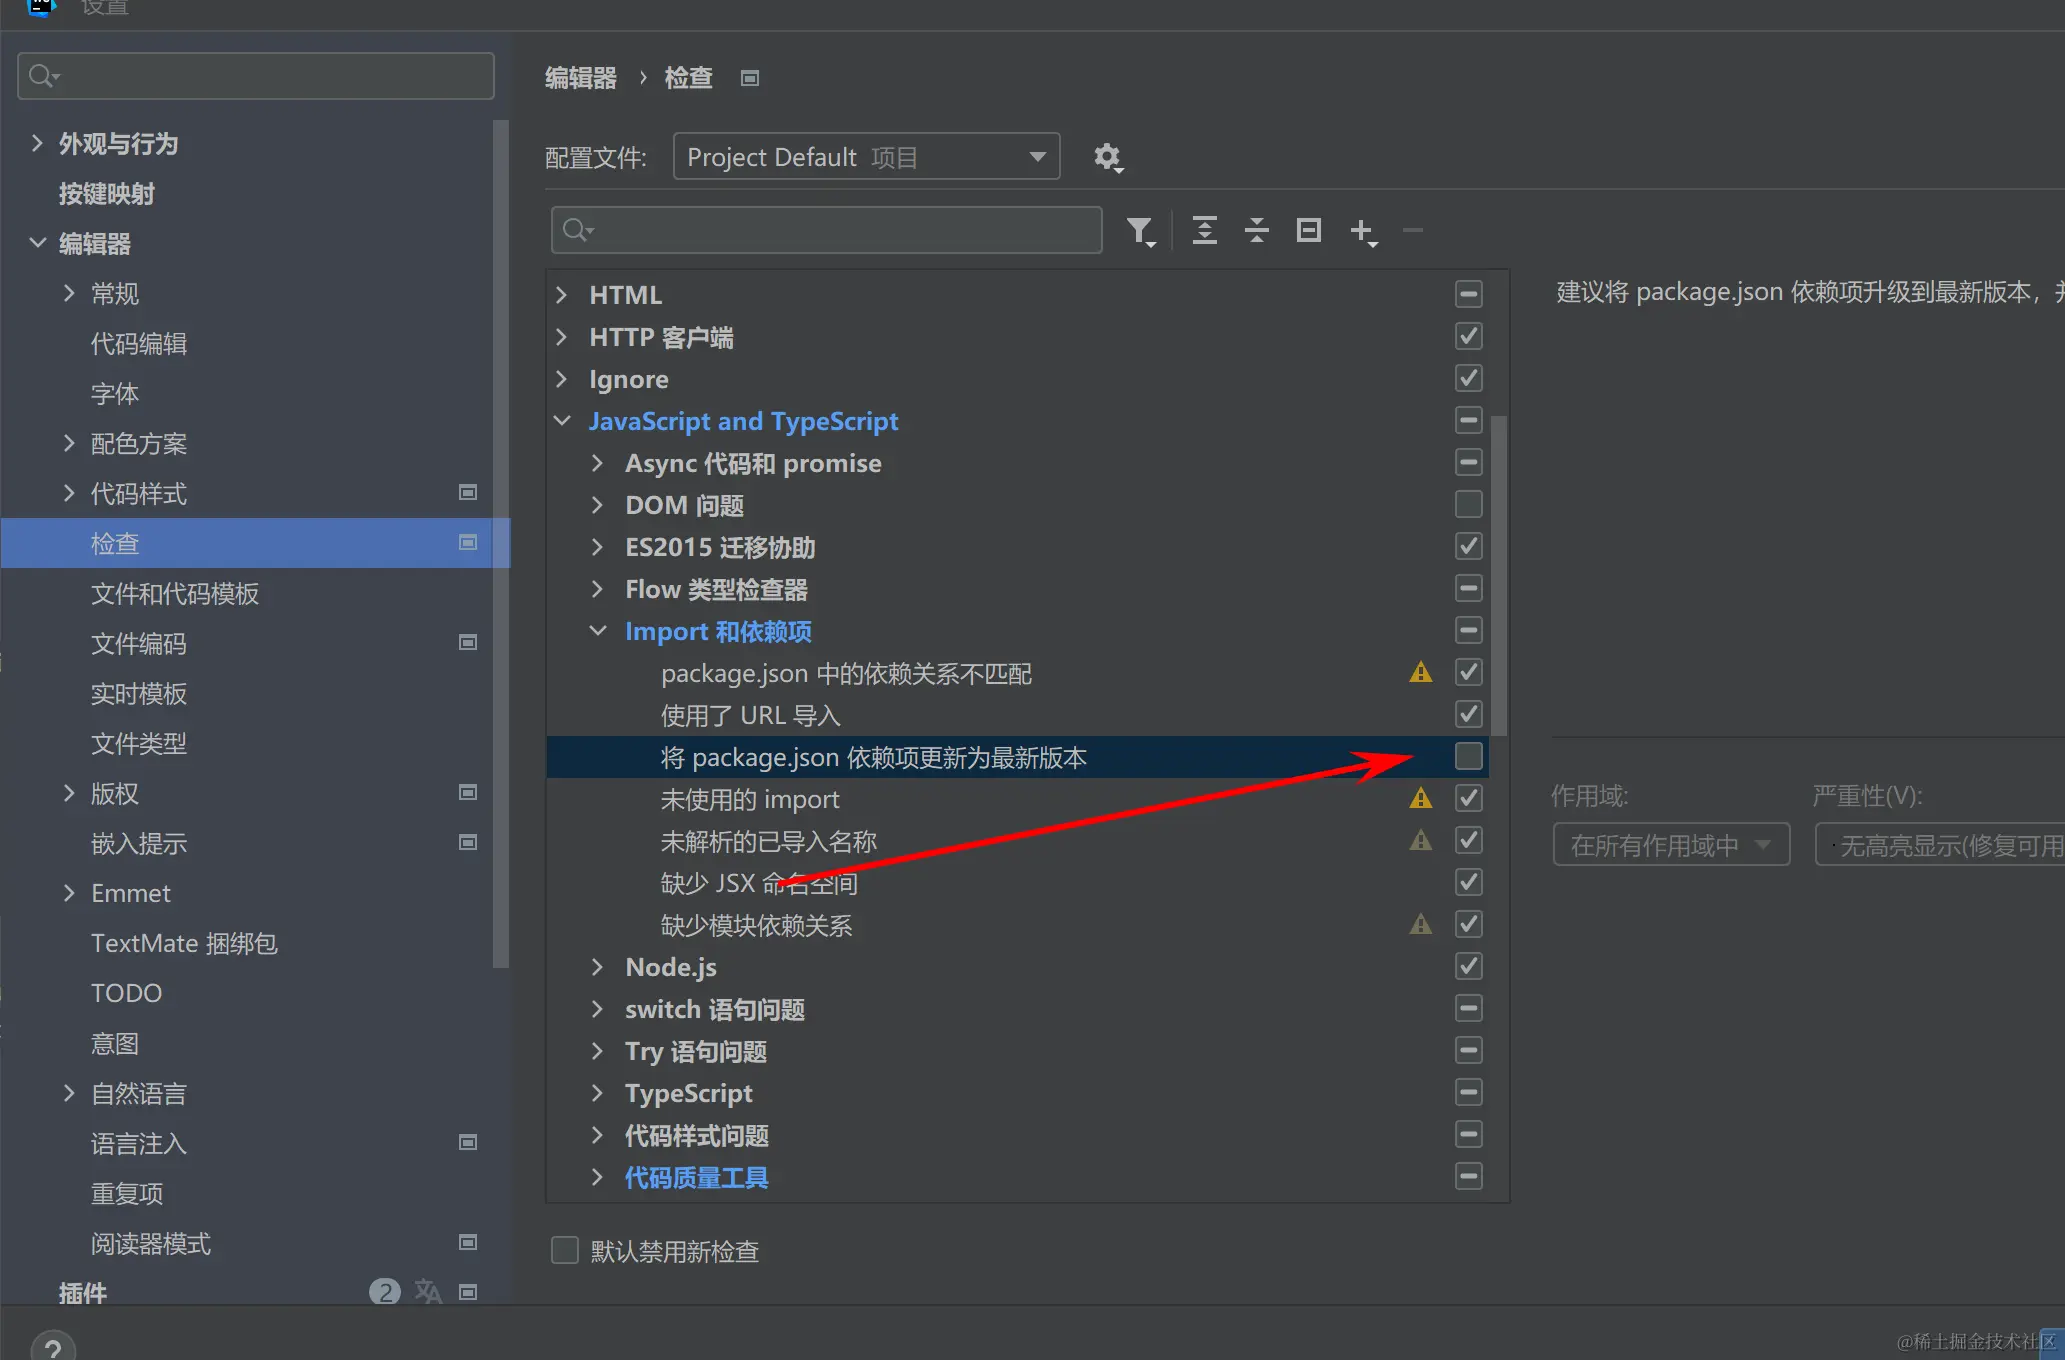Enable 将 package.json 依赖项更新为最新版本 checkbox

coord(1468,757)
